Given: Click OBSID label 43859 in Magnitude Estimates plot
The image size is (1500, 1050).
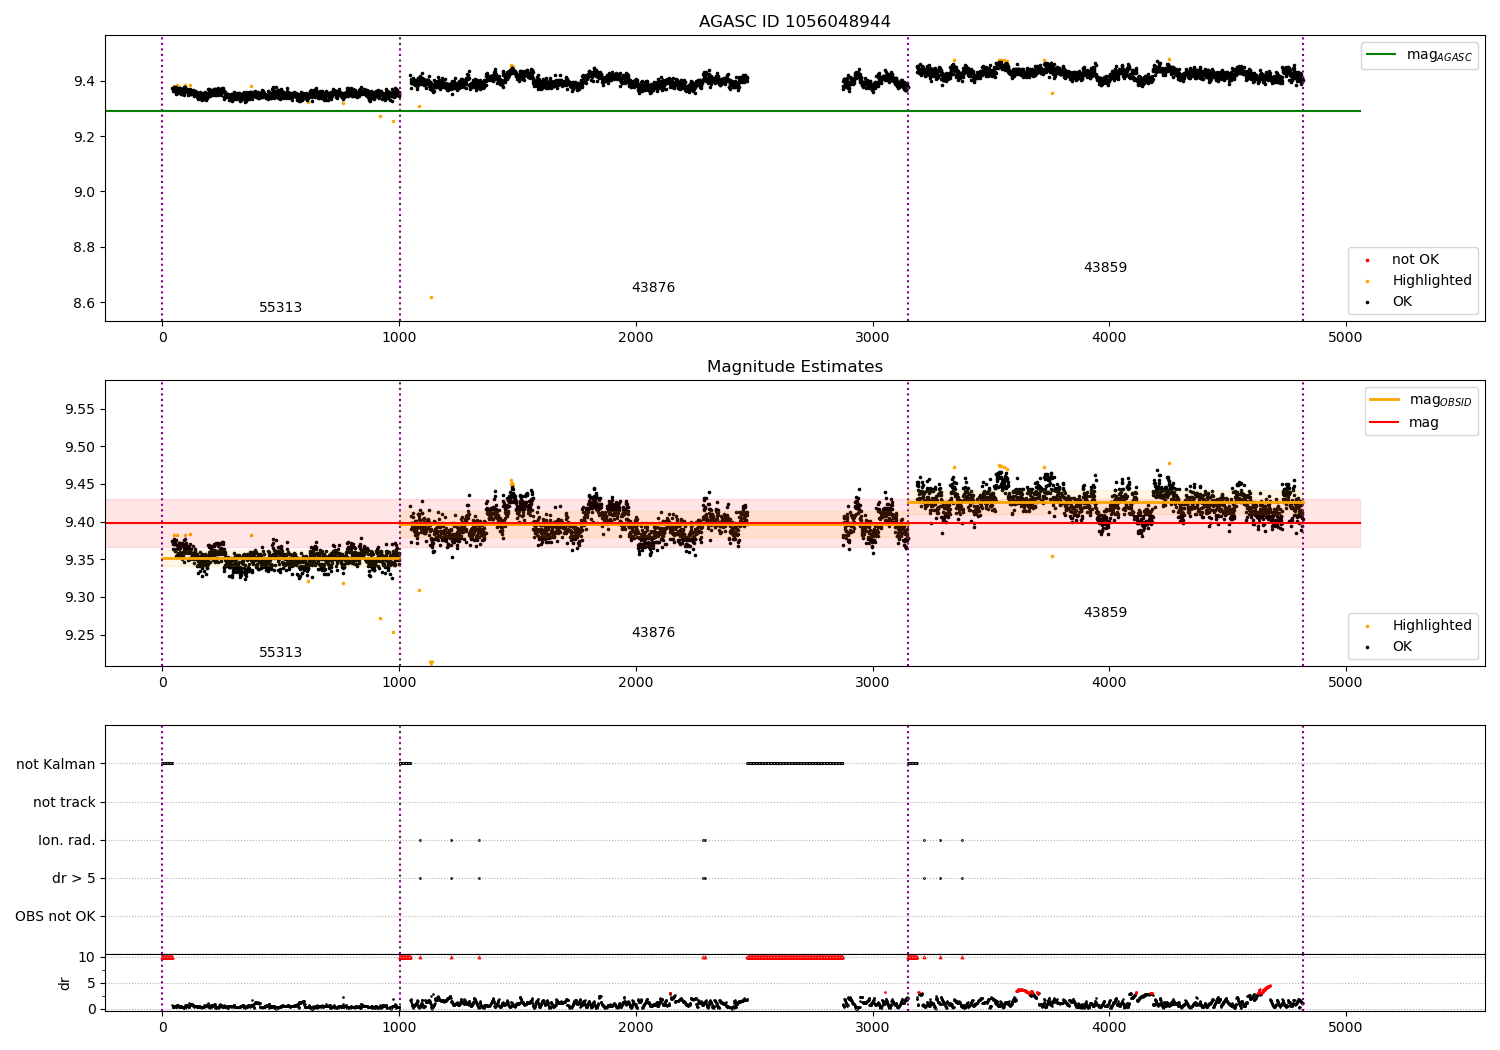Looking at the screenshot, I should tap(1105, 612).
